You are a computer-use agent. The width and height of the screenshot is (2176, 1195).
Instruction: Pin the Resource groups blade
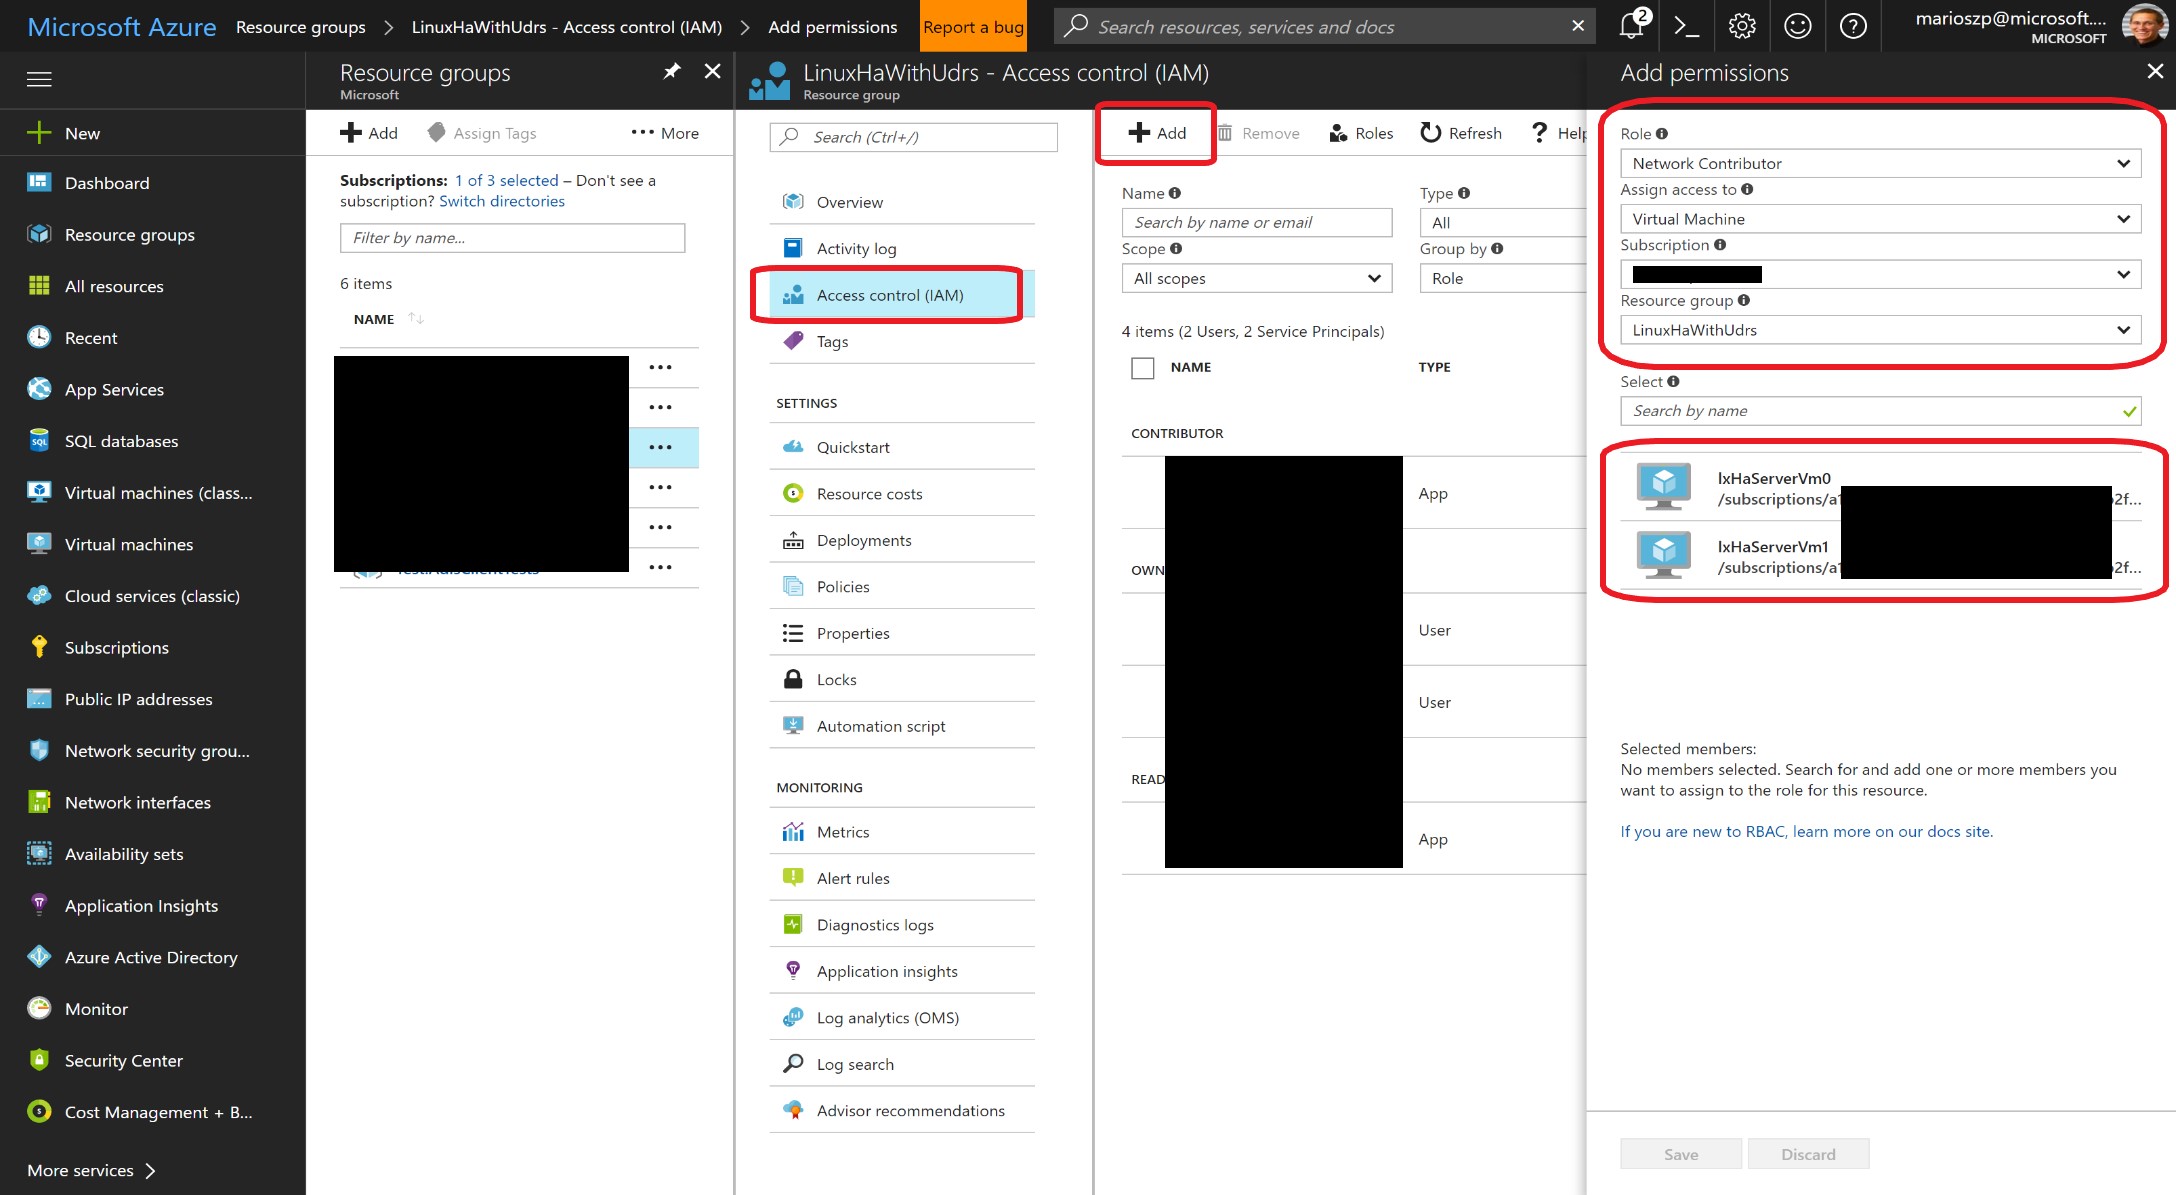[671, 71]
